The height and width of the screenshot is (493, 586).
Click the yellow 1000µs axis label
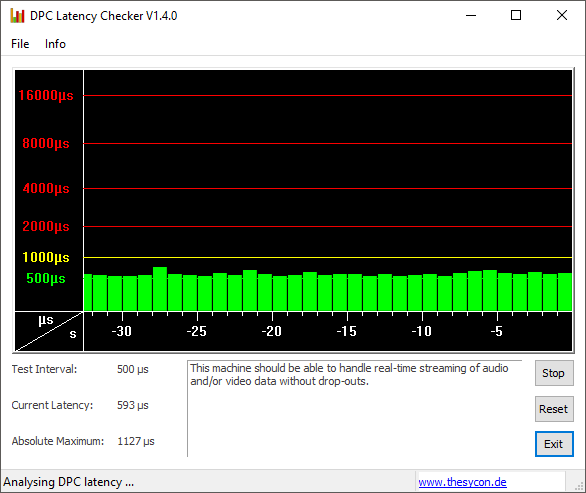(x=46, y=257)
